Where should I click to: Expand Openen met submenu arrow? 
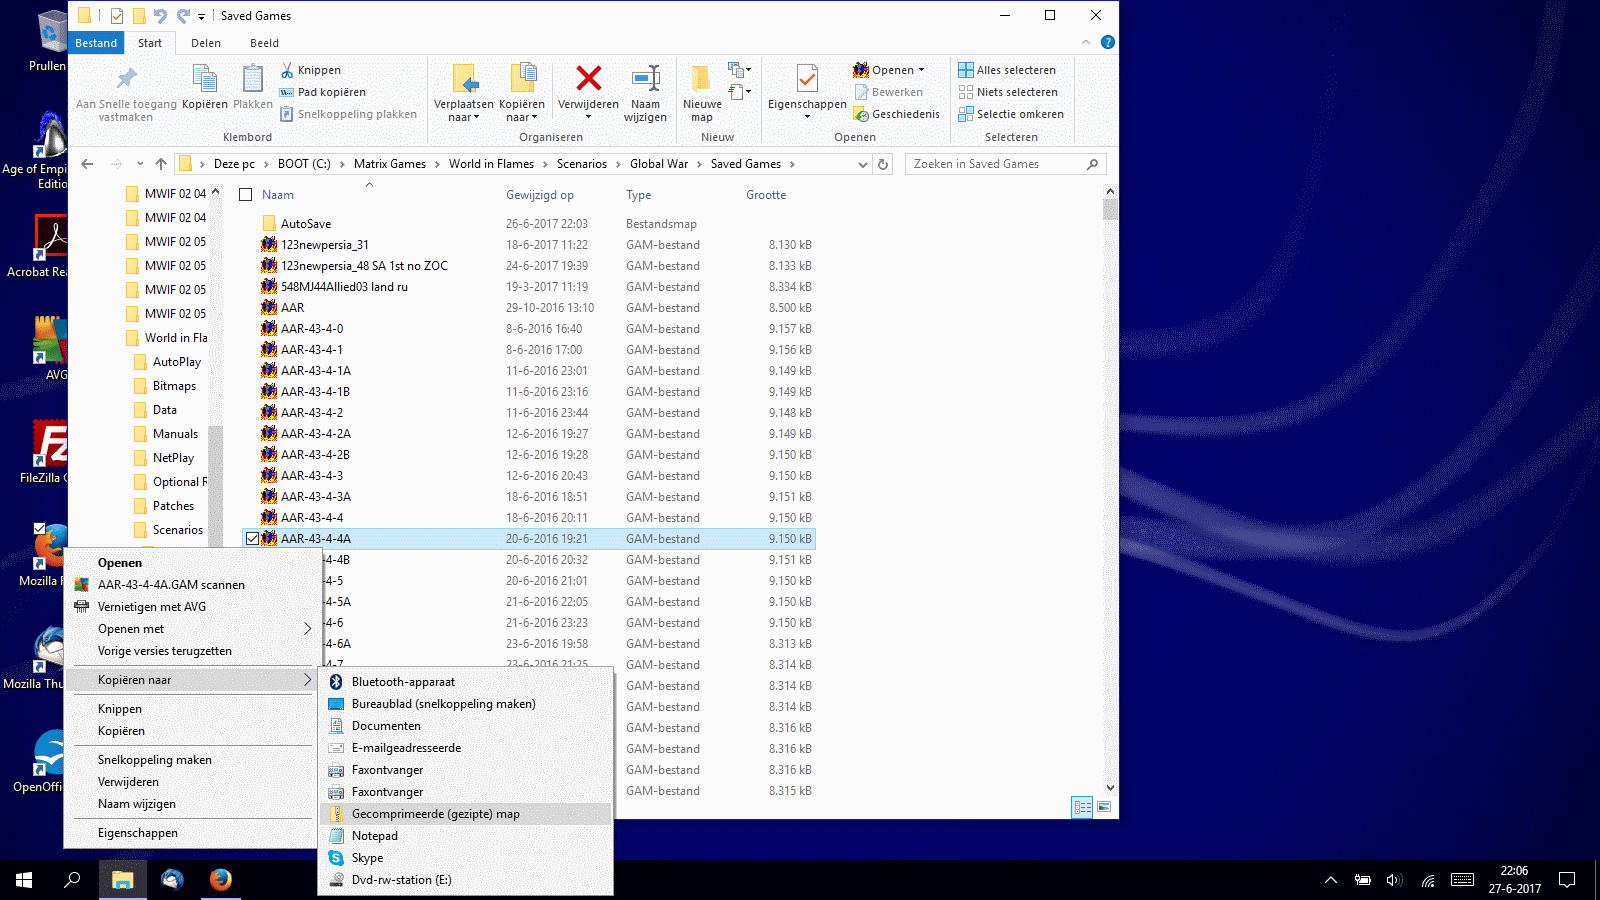tap(307, 629)
